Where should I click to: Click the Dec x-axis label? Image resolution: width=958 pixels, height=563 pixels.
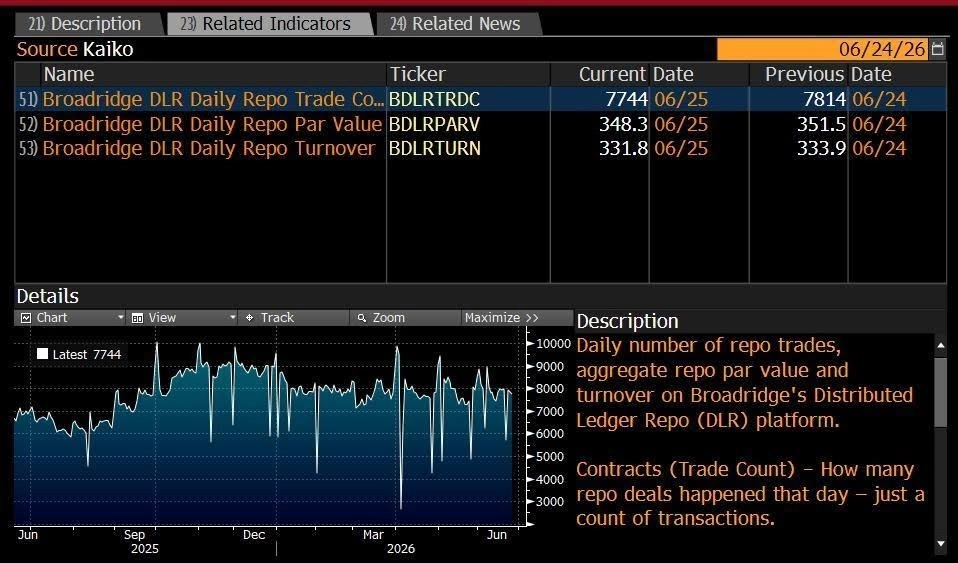pos(254,535)
